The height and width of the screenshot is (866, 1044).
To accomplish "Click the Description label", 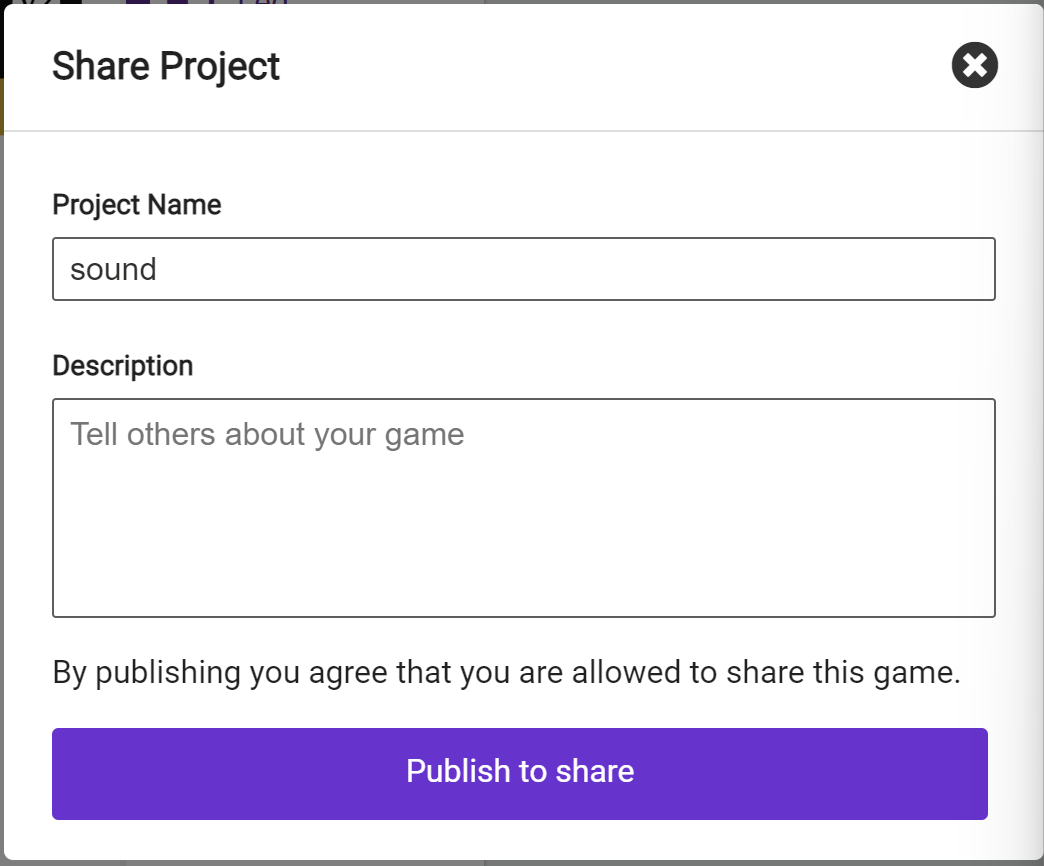I will pyautogui.click(x=123, y=365).
